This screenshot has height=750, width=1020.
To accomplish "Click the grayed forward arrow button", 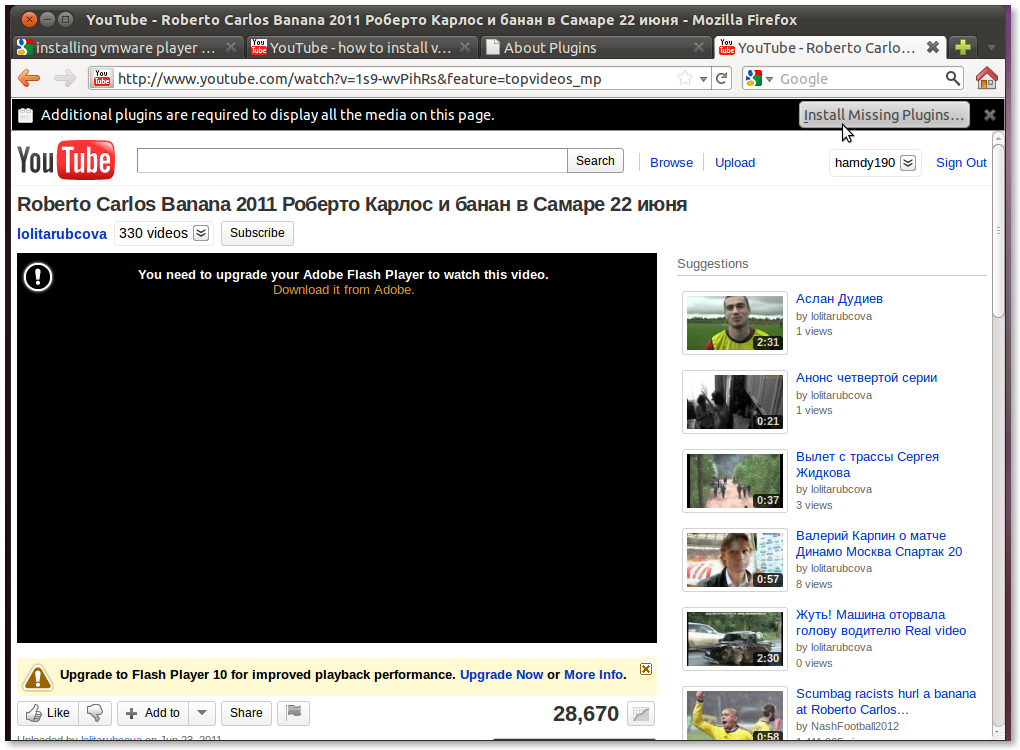I will tap(64, 79).
